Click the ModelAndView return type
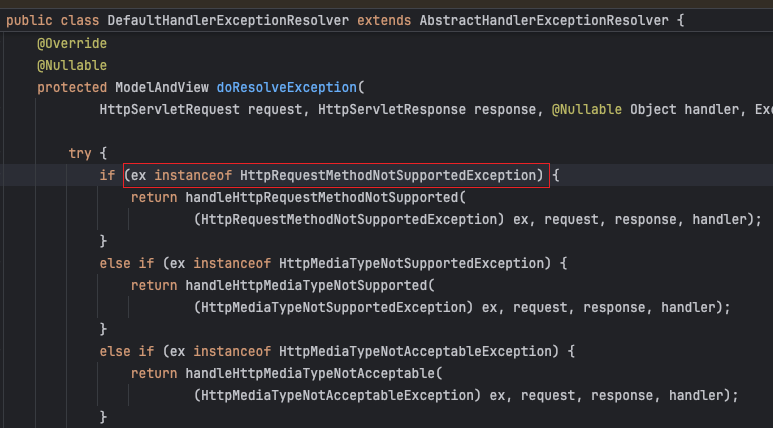The height and width of the screenshot is (428, 773). click(x=161, y=87)
